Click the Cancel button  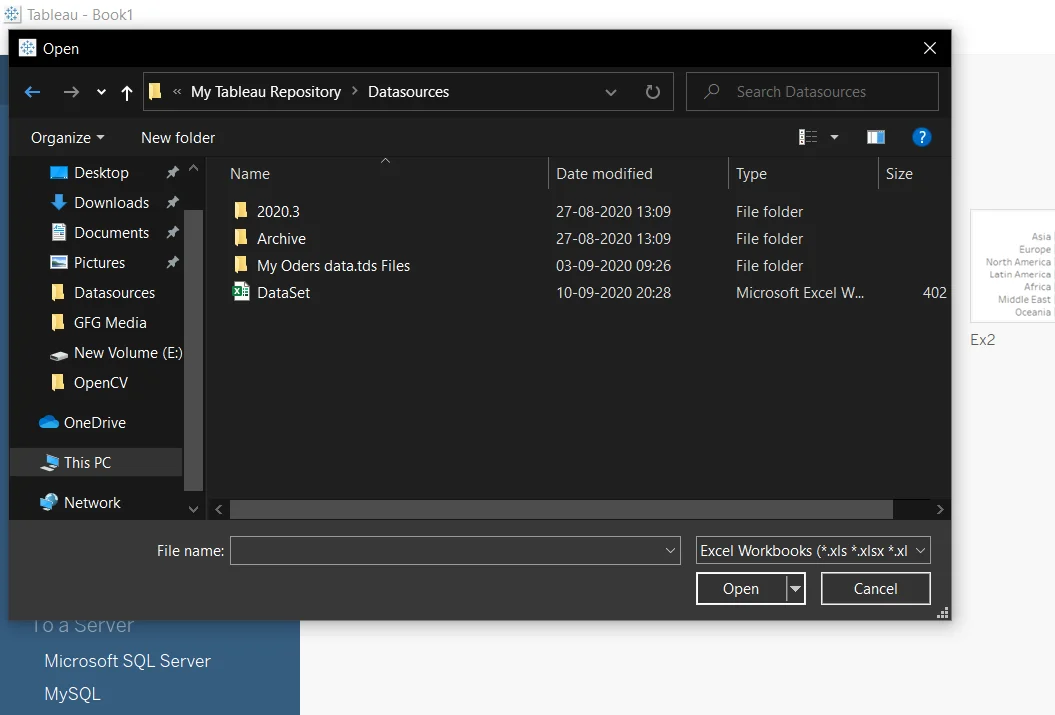click(875, 589)
